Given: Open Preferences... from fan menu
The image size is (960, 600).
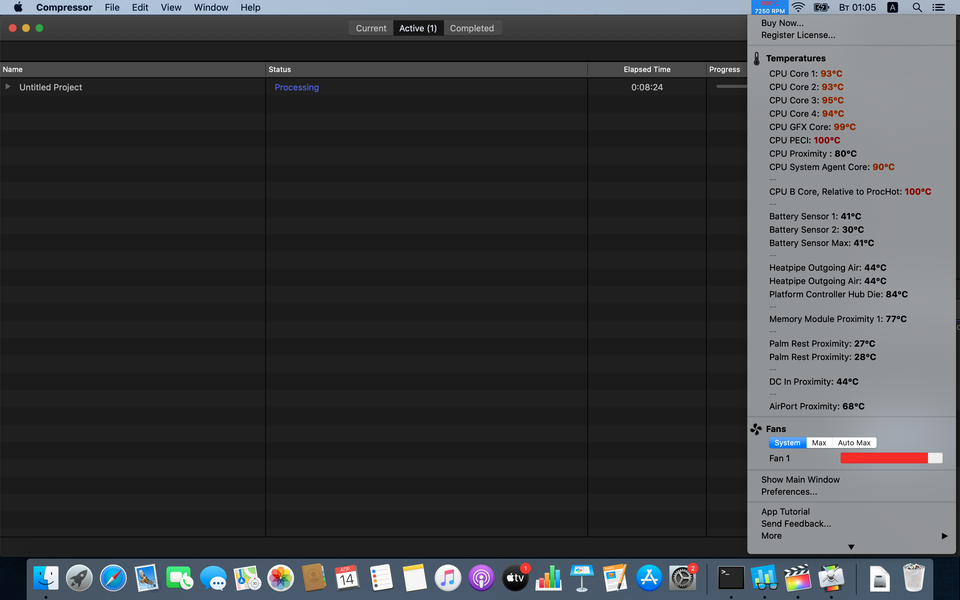Looking at the screenshot, I should click(x=789, y=492).
